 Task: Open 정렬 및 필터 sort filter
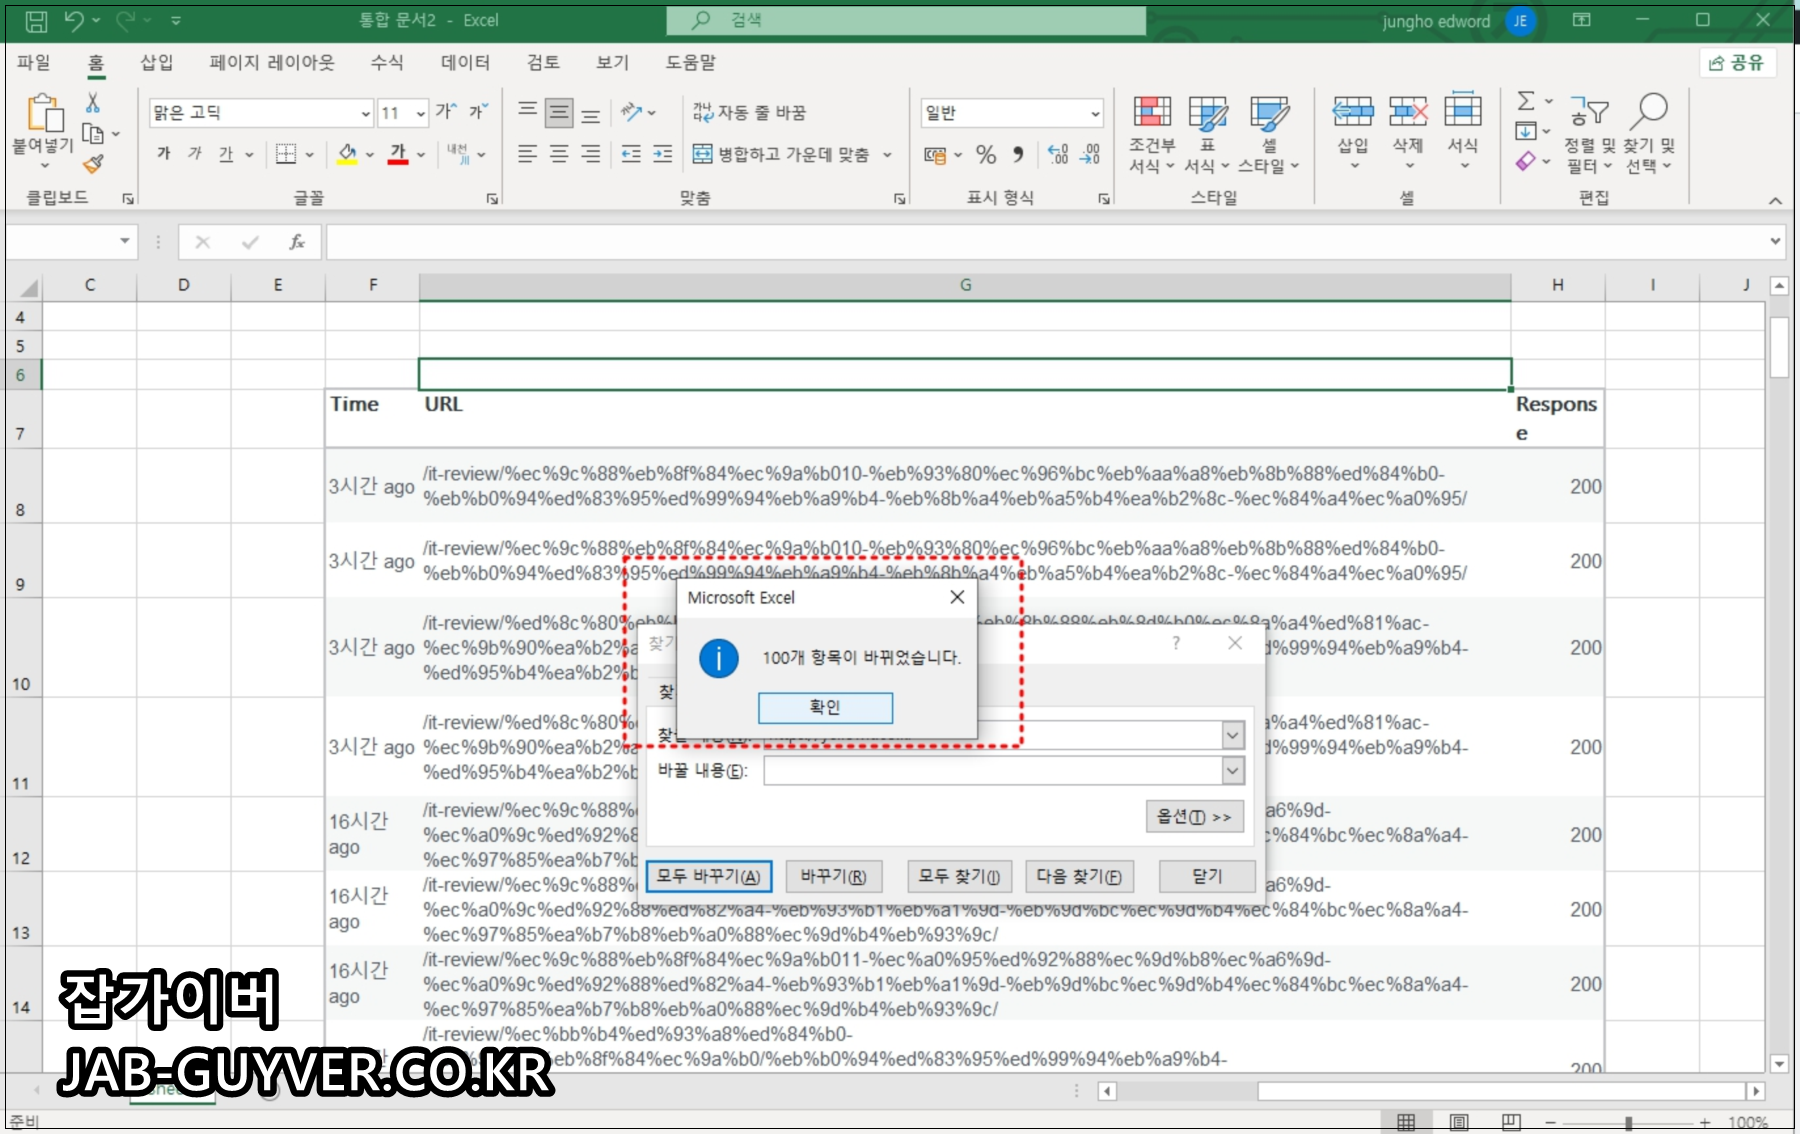[x=1589, y=133]
